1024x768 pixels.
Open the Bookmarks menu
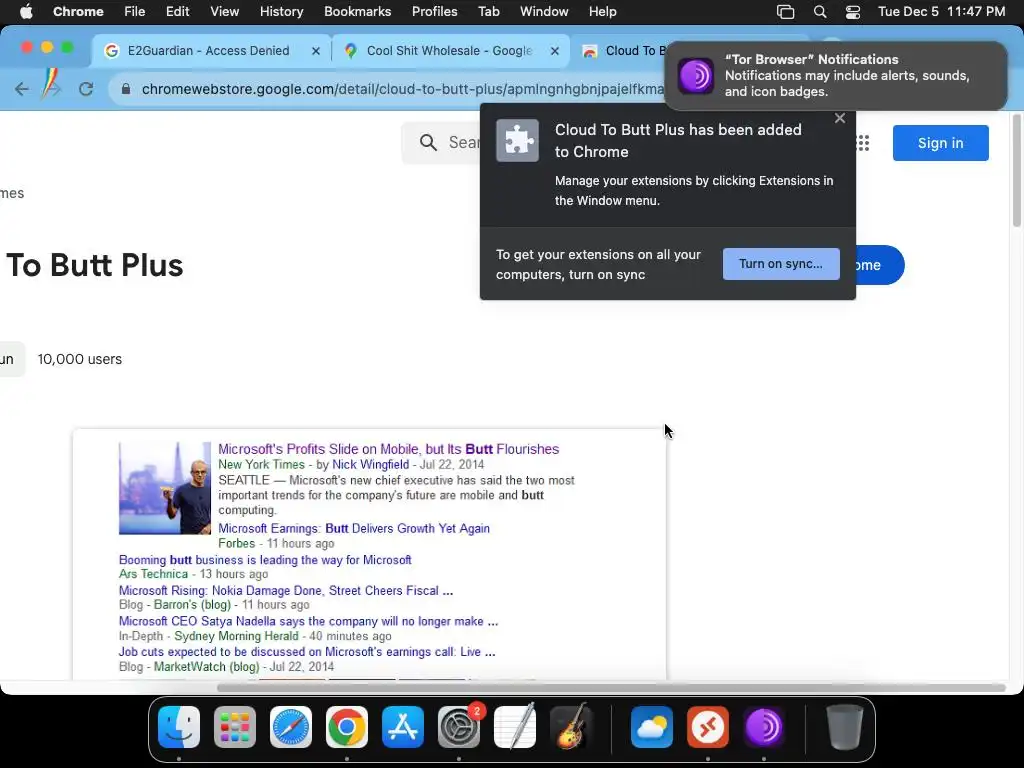click(357, 12)
